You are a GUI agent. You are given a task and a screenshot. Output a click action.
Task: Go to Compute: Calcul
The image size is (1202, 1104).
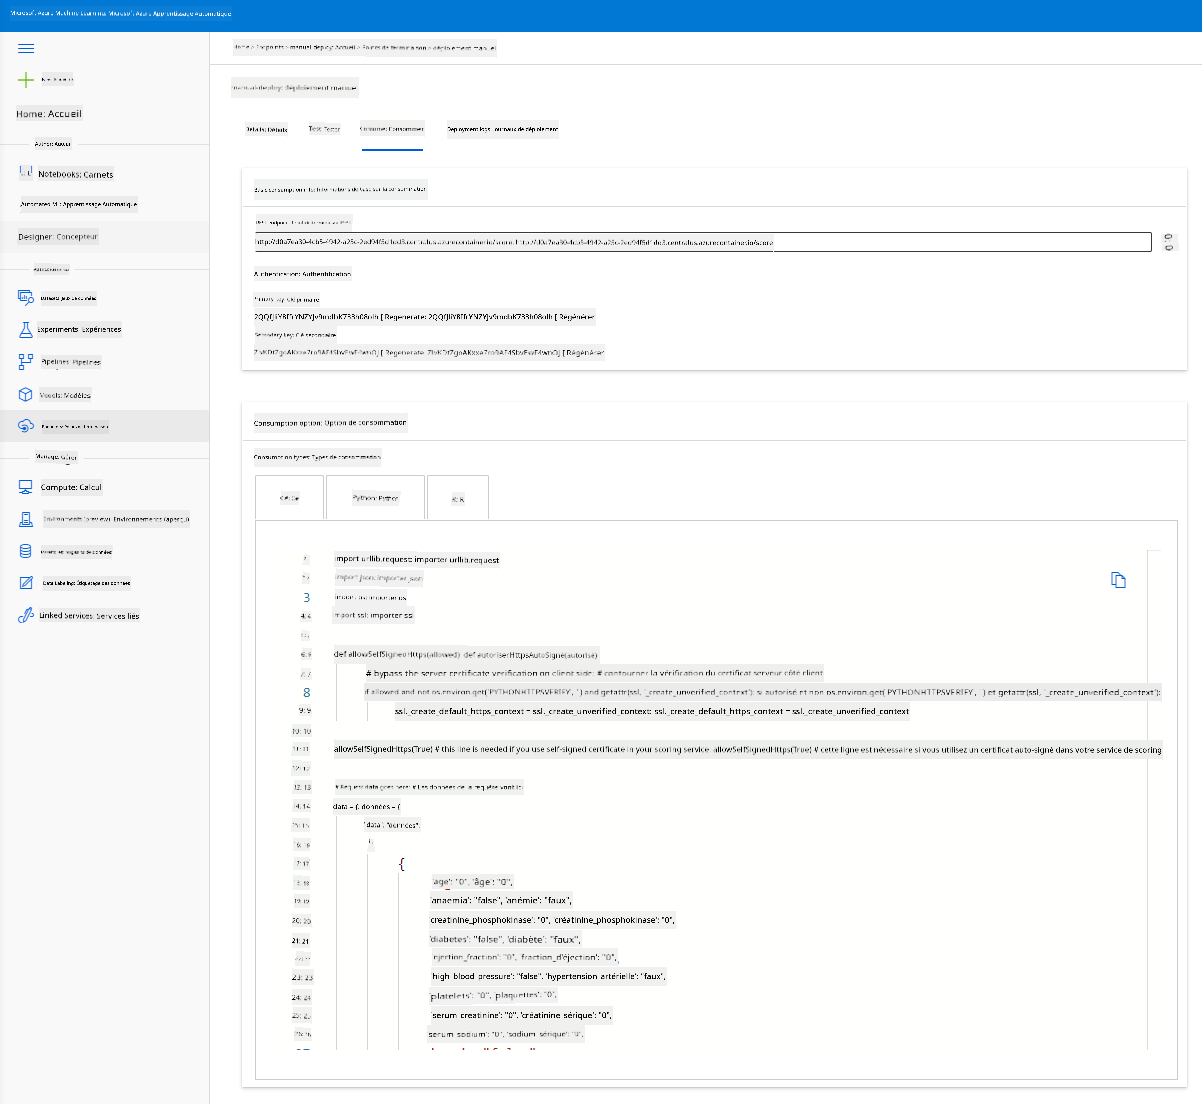pos(71,487)
